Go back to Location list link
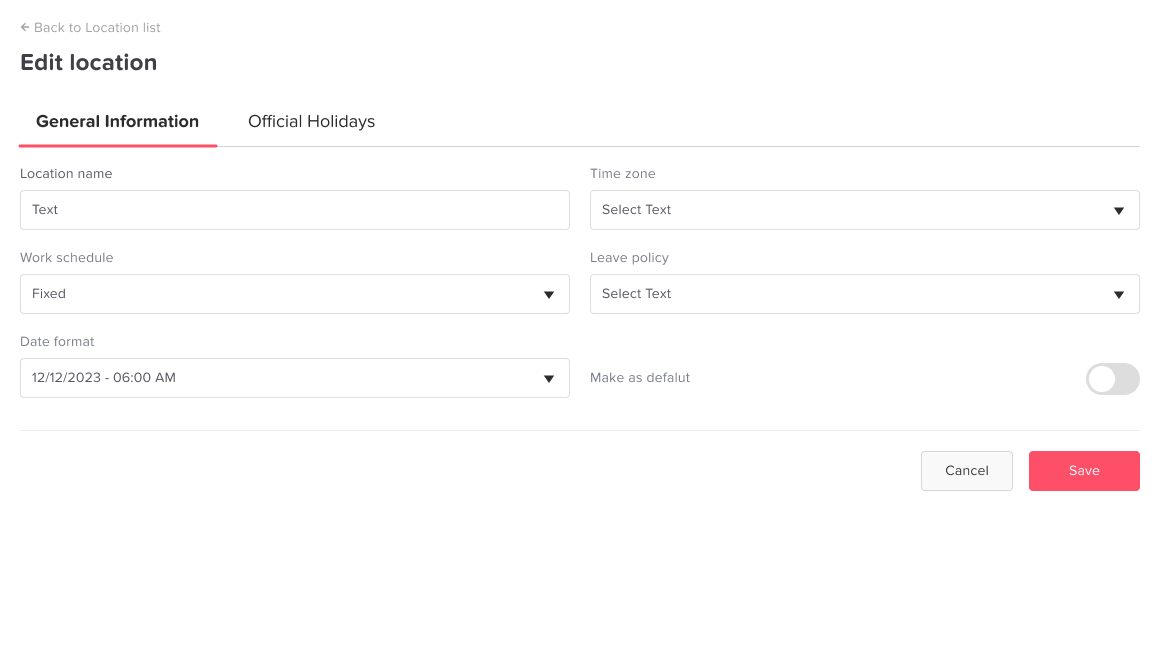 97,28
